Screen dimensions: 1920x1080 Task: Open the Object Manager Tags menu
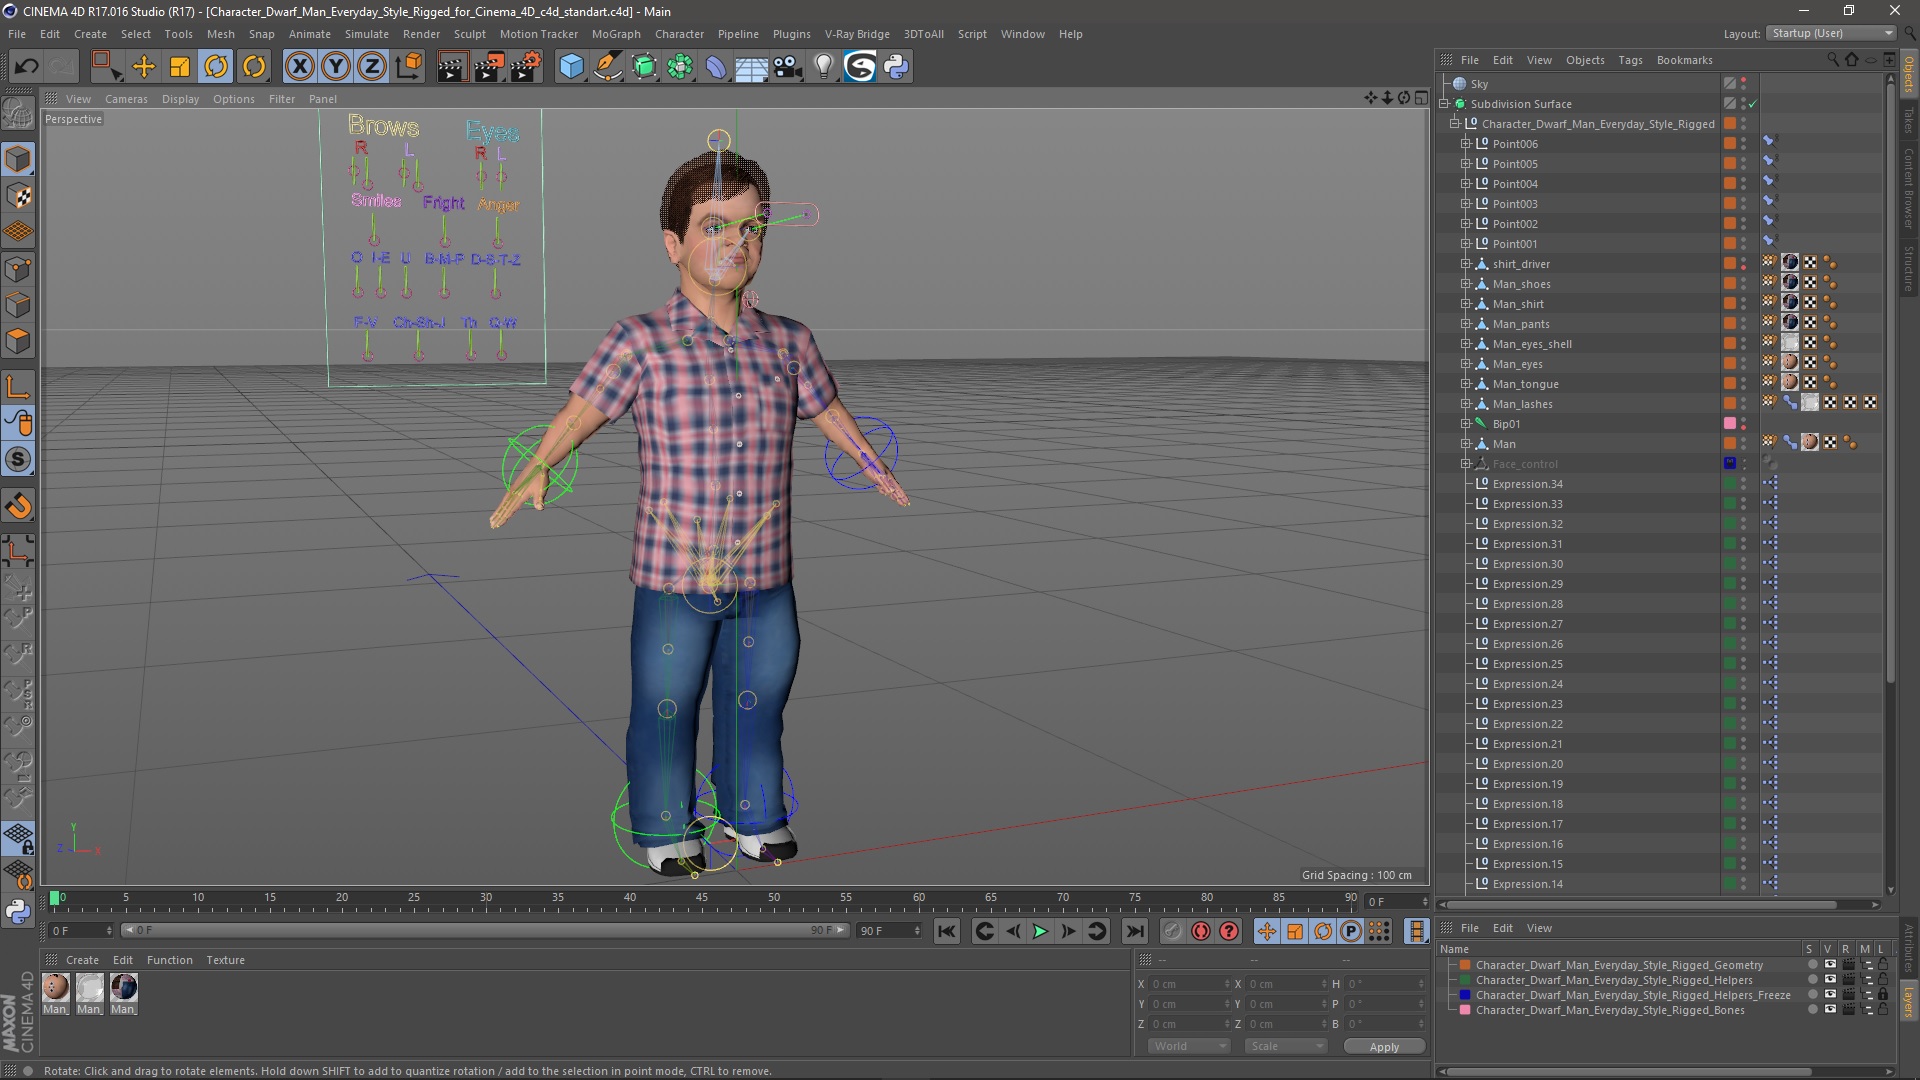coord(1630,60)
